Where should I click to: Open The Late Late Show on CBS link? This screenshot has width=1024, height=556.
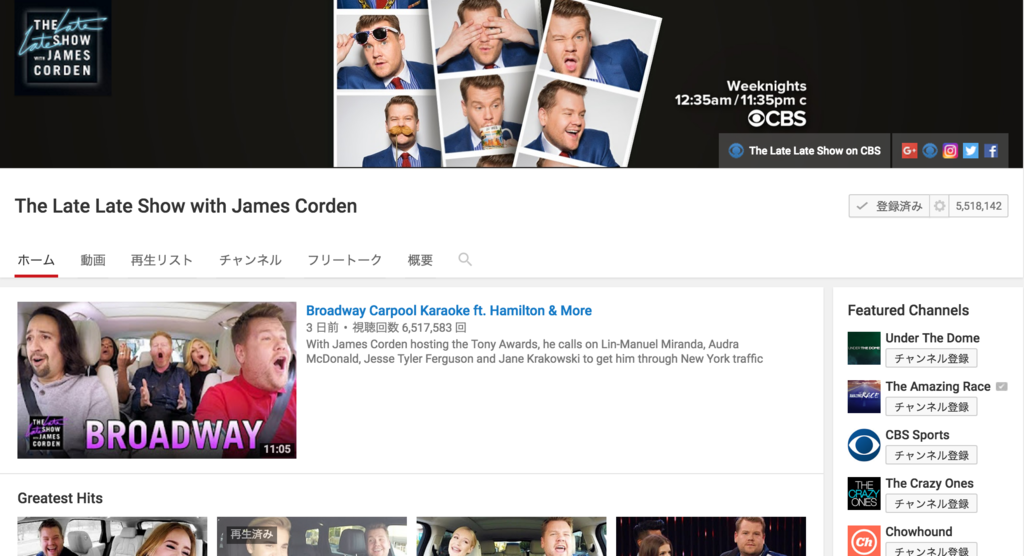tap(805, 151)
